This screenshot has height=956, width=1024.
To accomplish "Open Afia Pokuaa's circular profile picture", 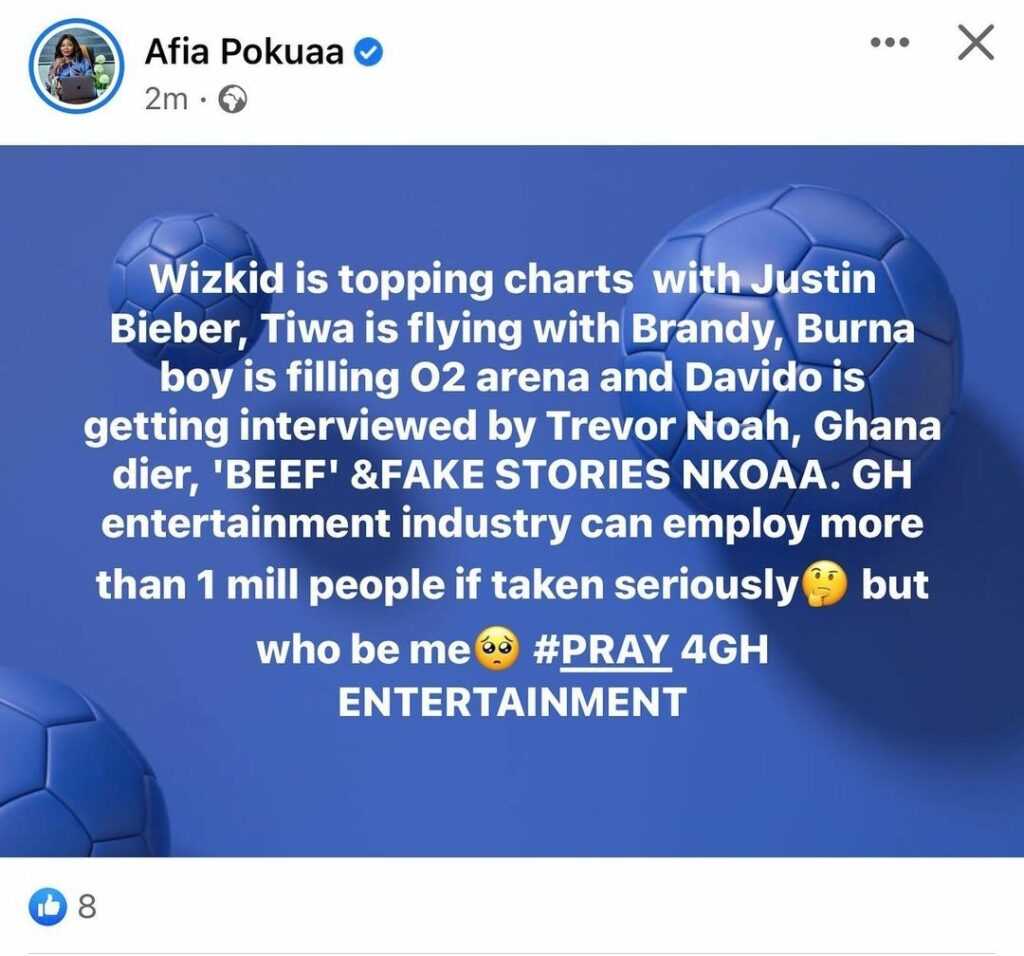I will pos(76,67).
